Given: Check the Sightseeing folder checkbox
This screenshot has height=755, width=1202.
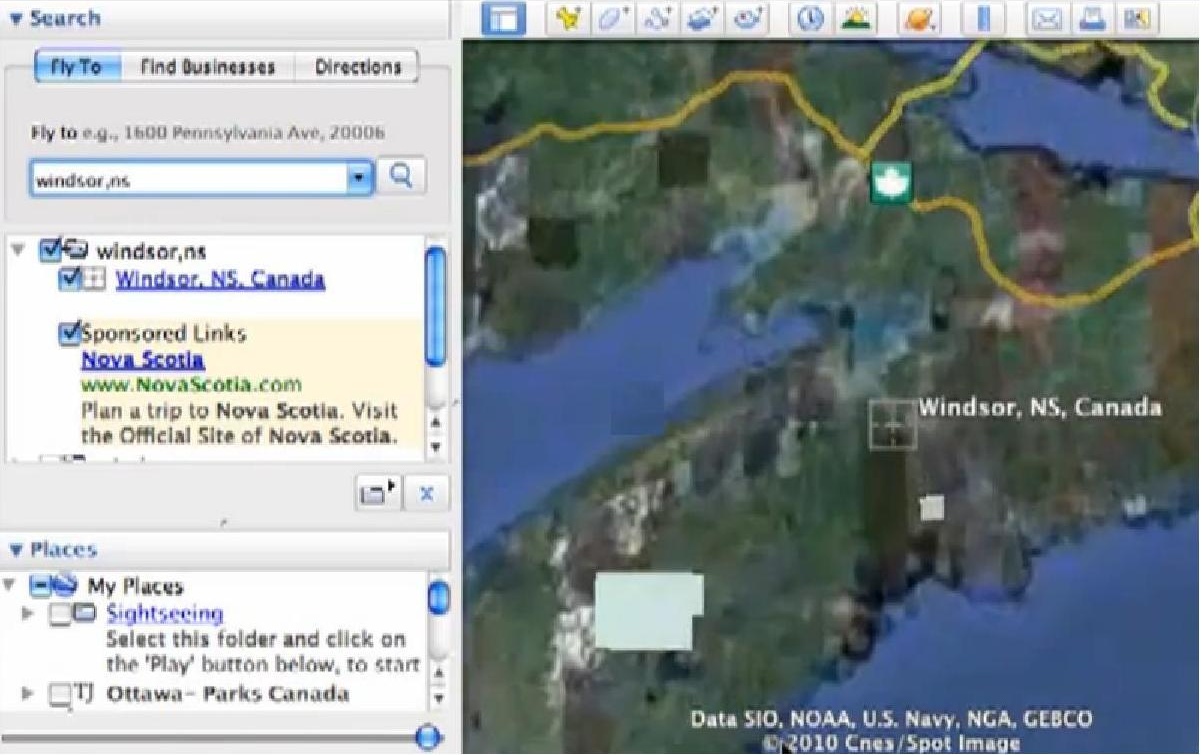Looking at the screenshot, I should [x=60, y=614].
